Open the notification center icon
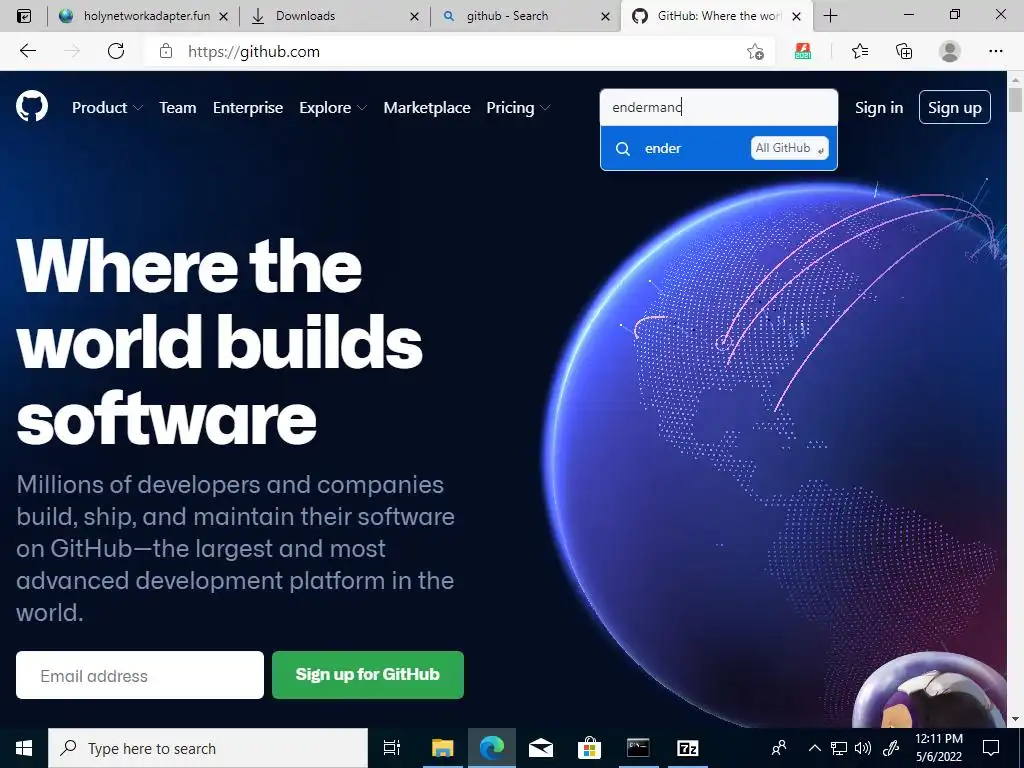Viewport: 1024px width, 768px height. [x=991, y=748]
